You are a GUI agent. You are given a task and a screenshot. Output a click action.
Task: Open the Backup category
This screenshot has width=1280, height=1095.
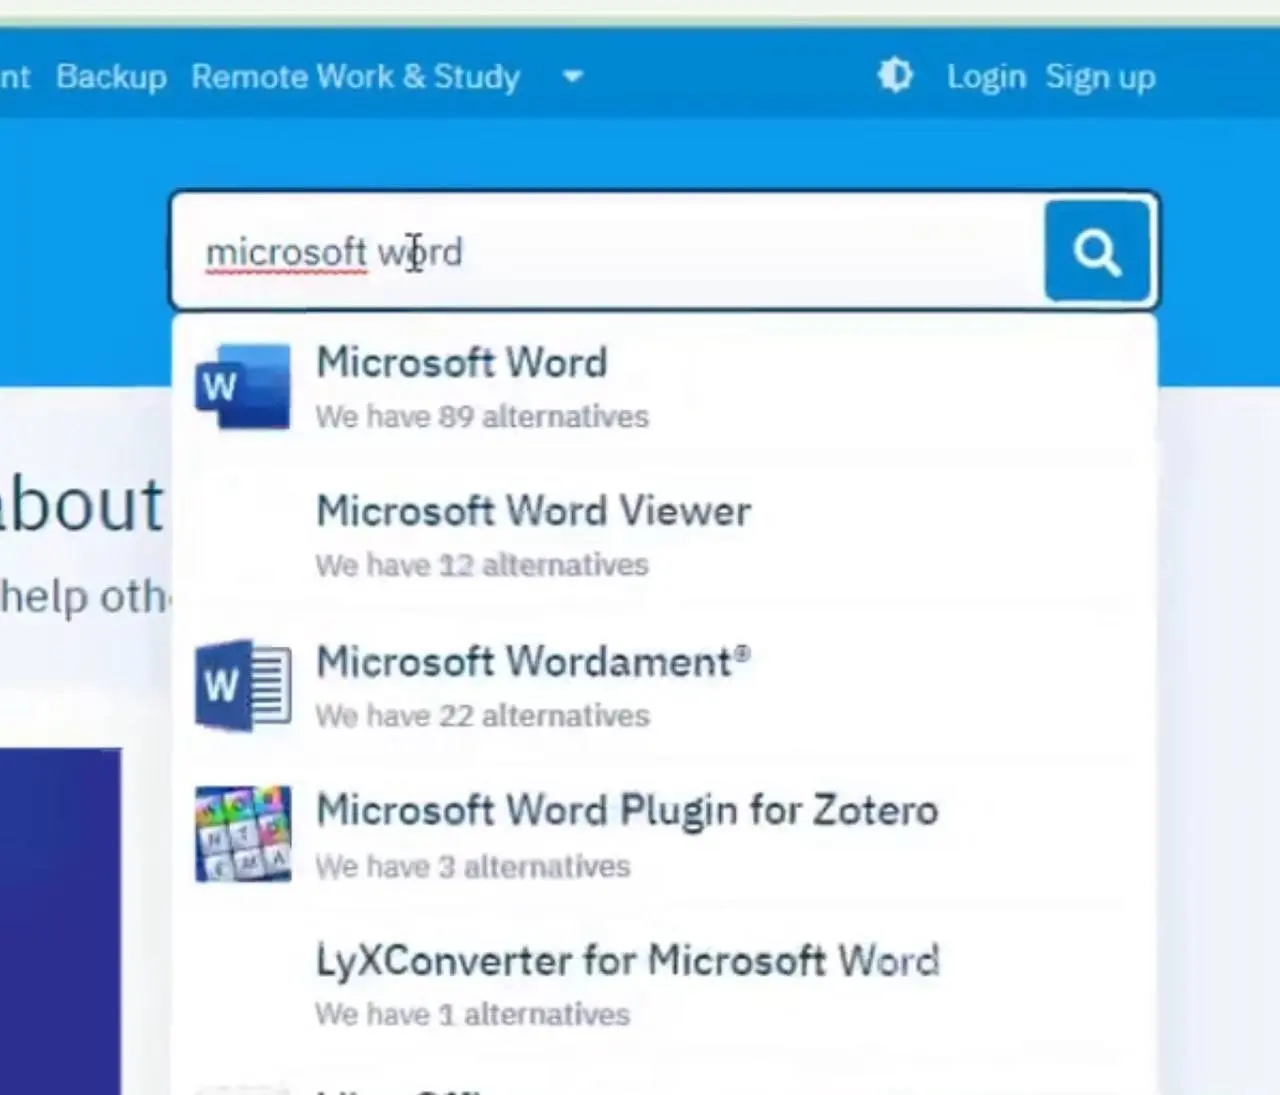click(111, 77)
